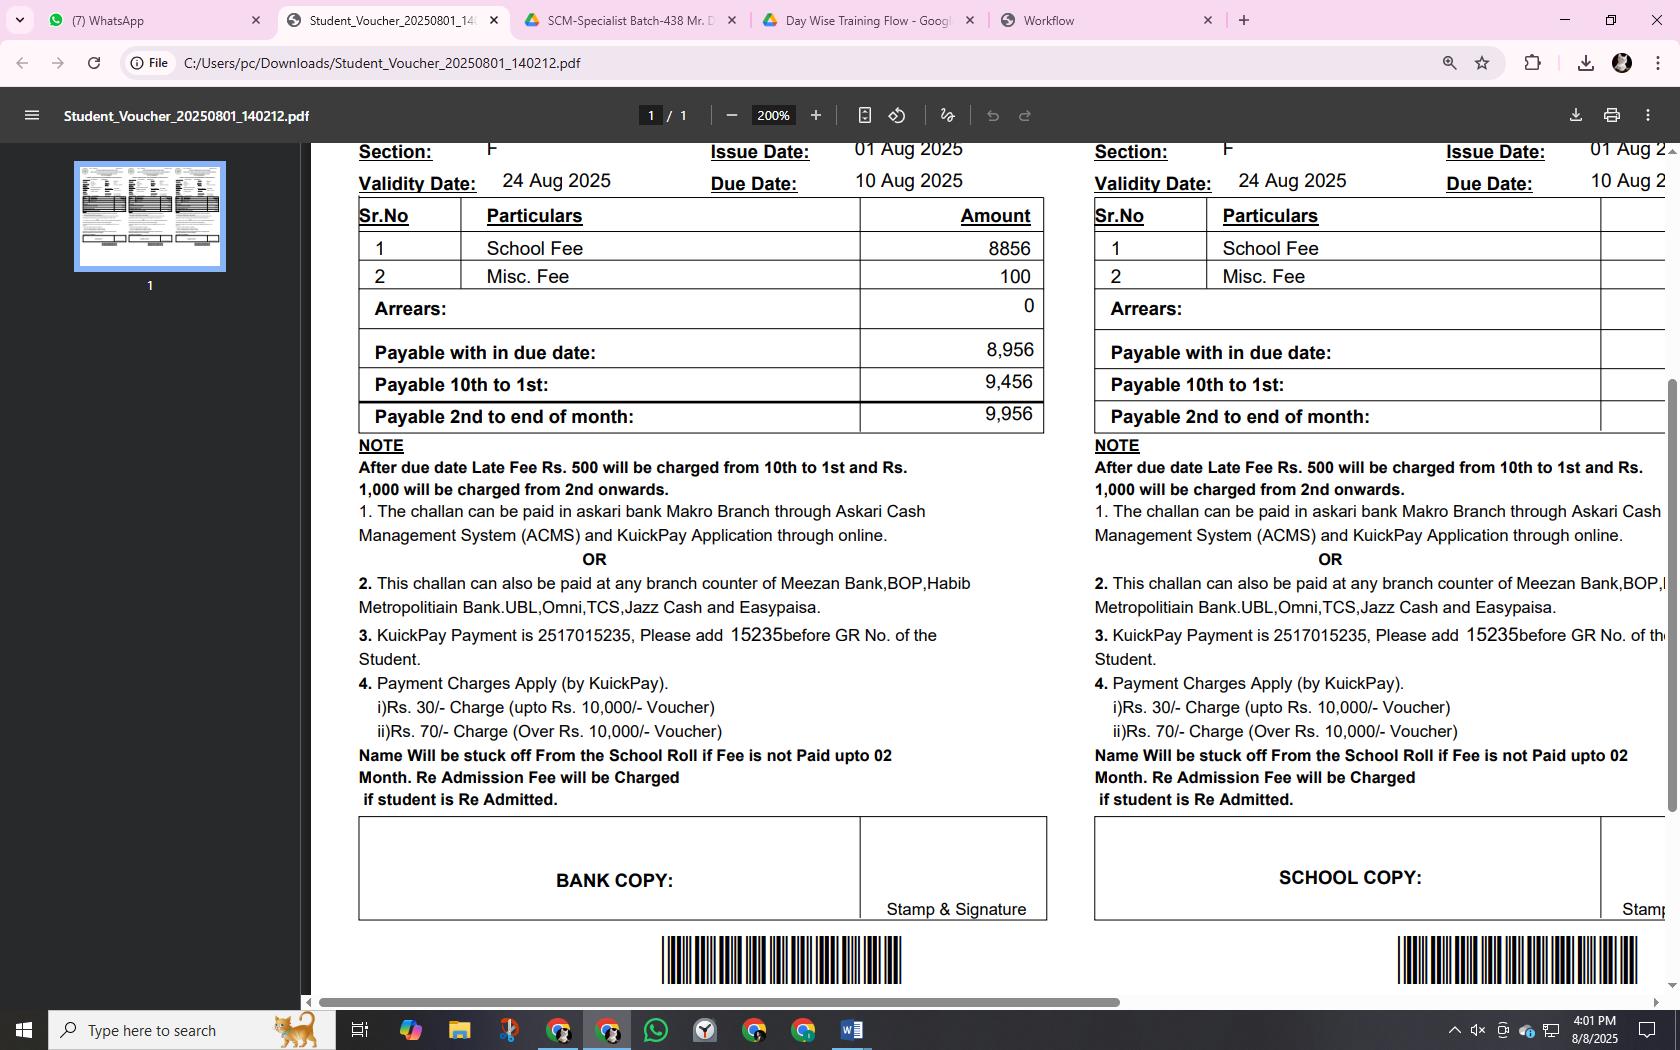Click scroll right arrow of horizontal scrollbar
The image size is (1680, 1050).
click(x=1656, y=1002)
